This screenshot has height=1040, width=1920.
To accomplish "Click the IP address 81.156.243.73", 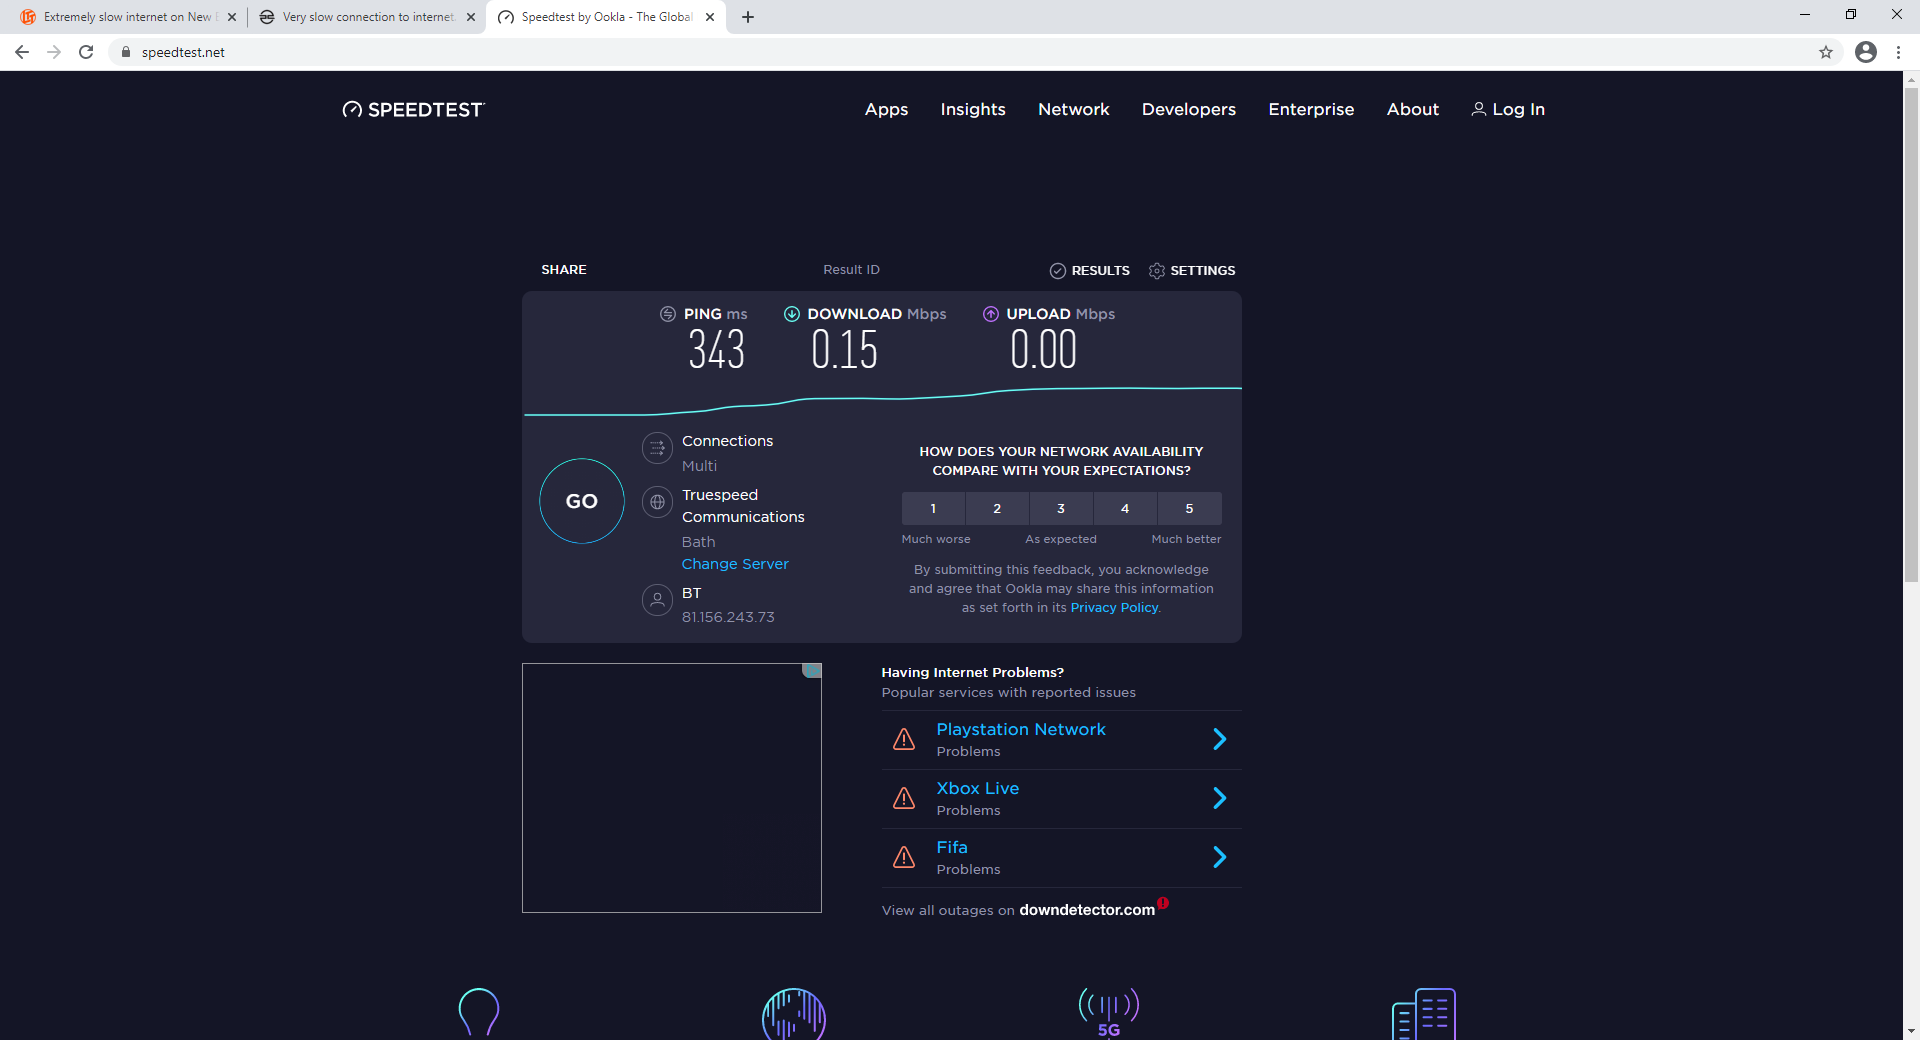I will click(x=728, y=617).
